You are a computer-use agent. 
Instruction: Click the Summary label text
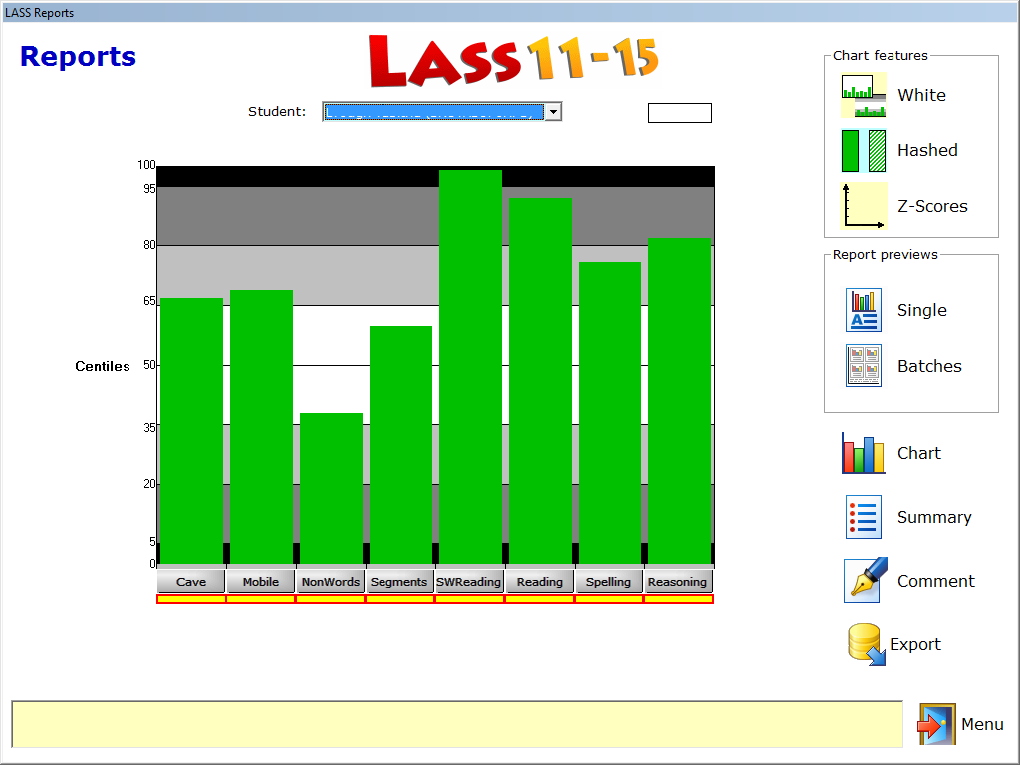point(934,517)
